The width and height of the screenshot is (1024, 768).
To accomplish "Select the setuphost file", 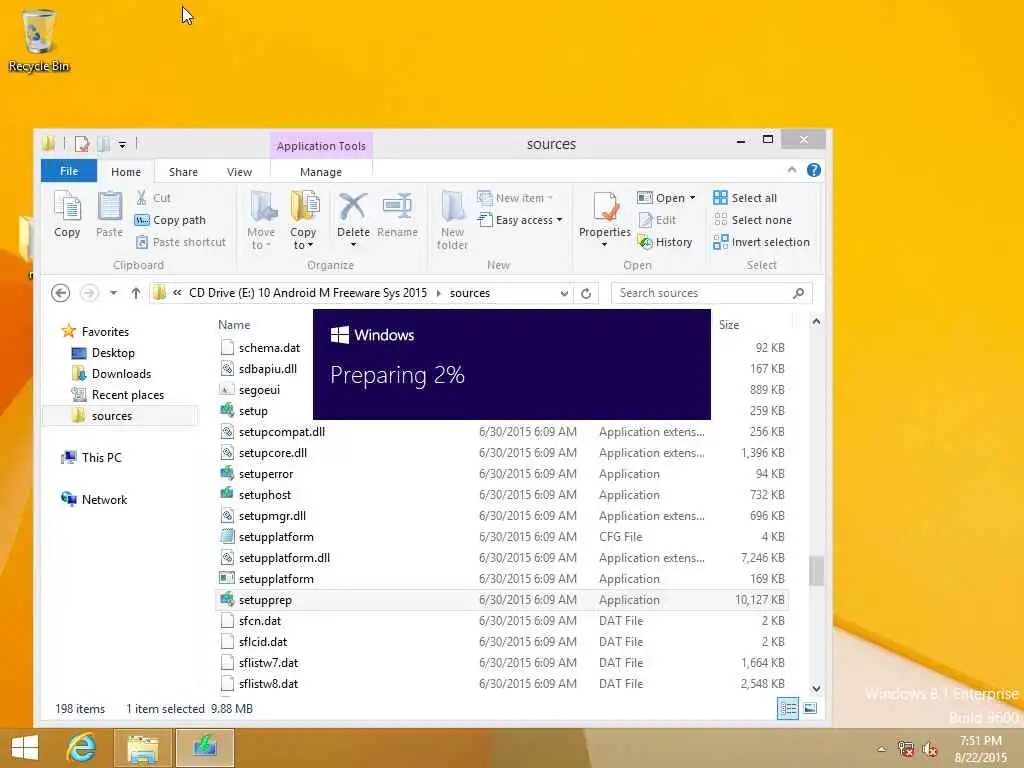I will pyautogui.click(x=502, y=495).
